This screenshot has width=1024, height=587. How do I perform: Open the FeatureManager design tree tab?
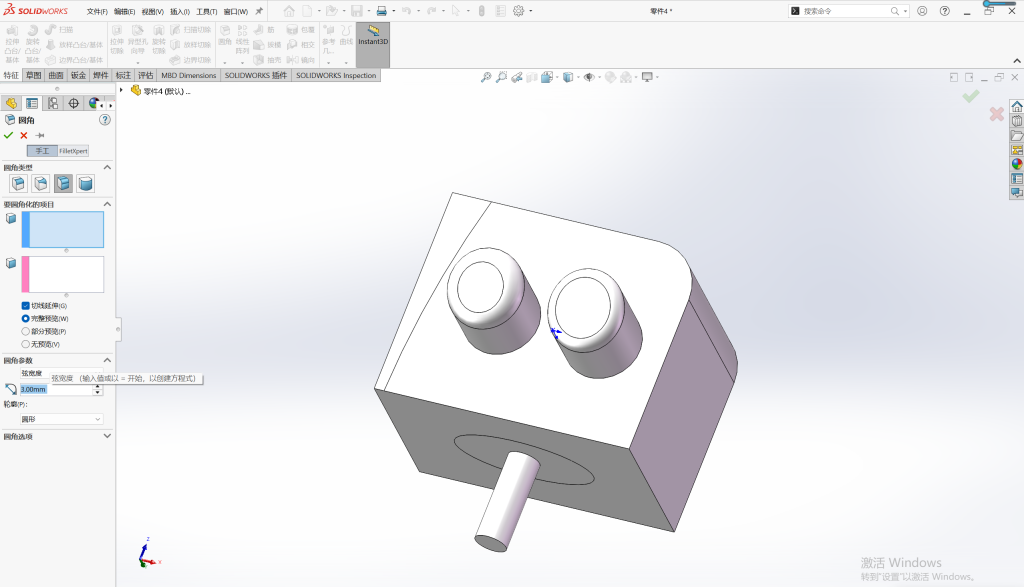coord(11,103)
